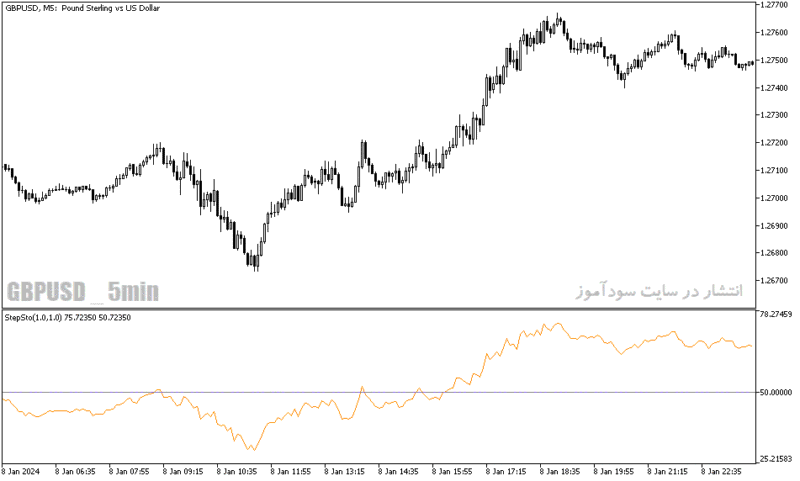Click the 25.21583 indicator scale minimum

tap(776, 460)
